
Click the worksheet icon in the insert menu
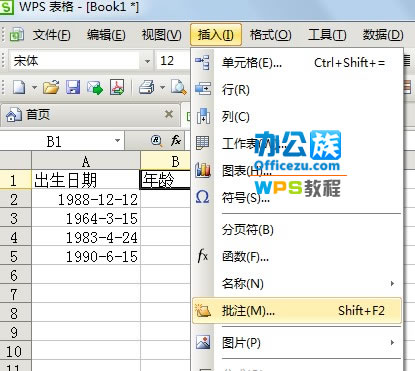(203, 143)
